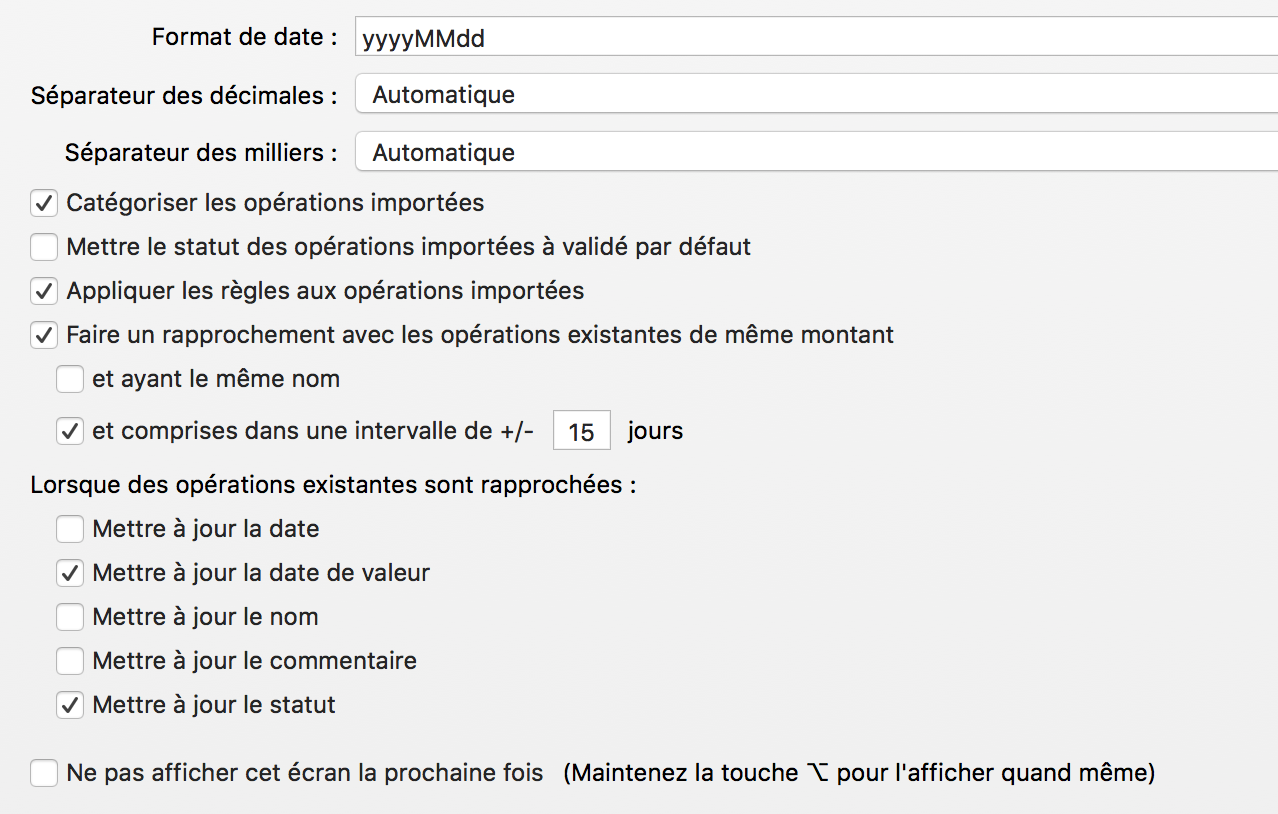Toggle Faire un rapprochement avec les opérations existantes
Viewport: 1278px width, 814px height.
pyautogui.click(x=44, y=335)
